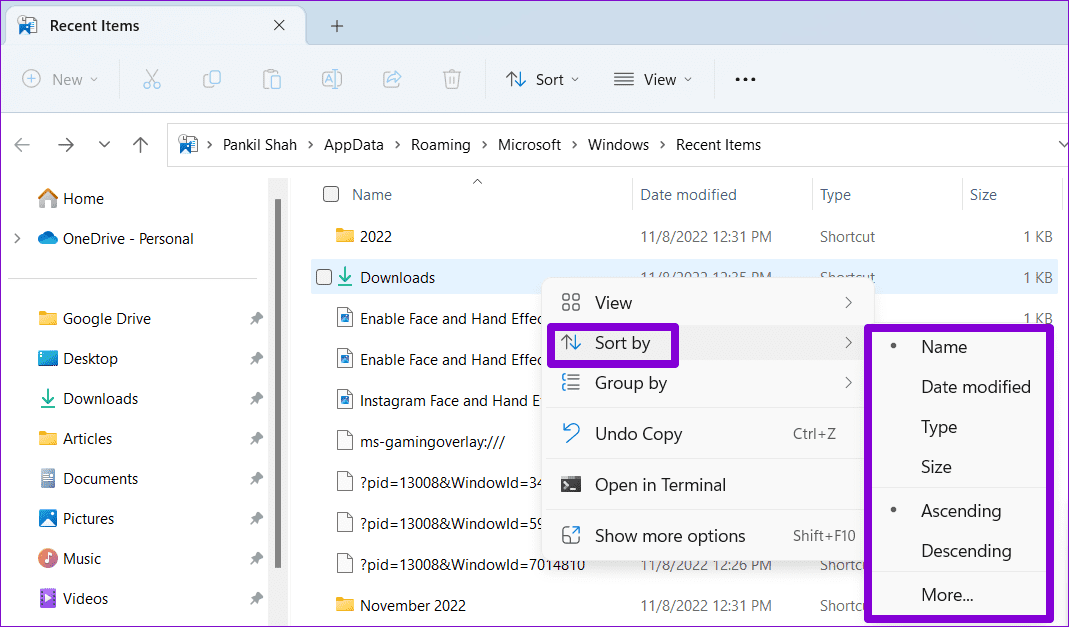1069x627 pixels.
Task: Click the pin icon next to Desktop
Action: [256, 358]
